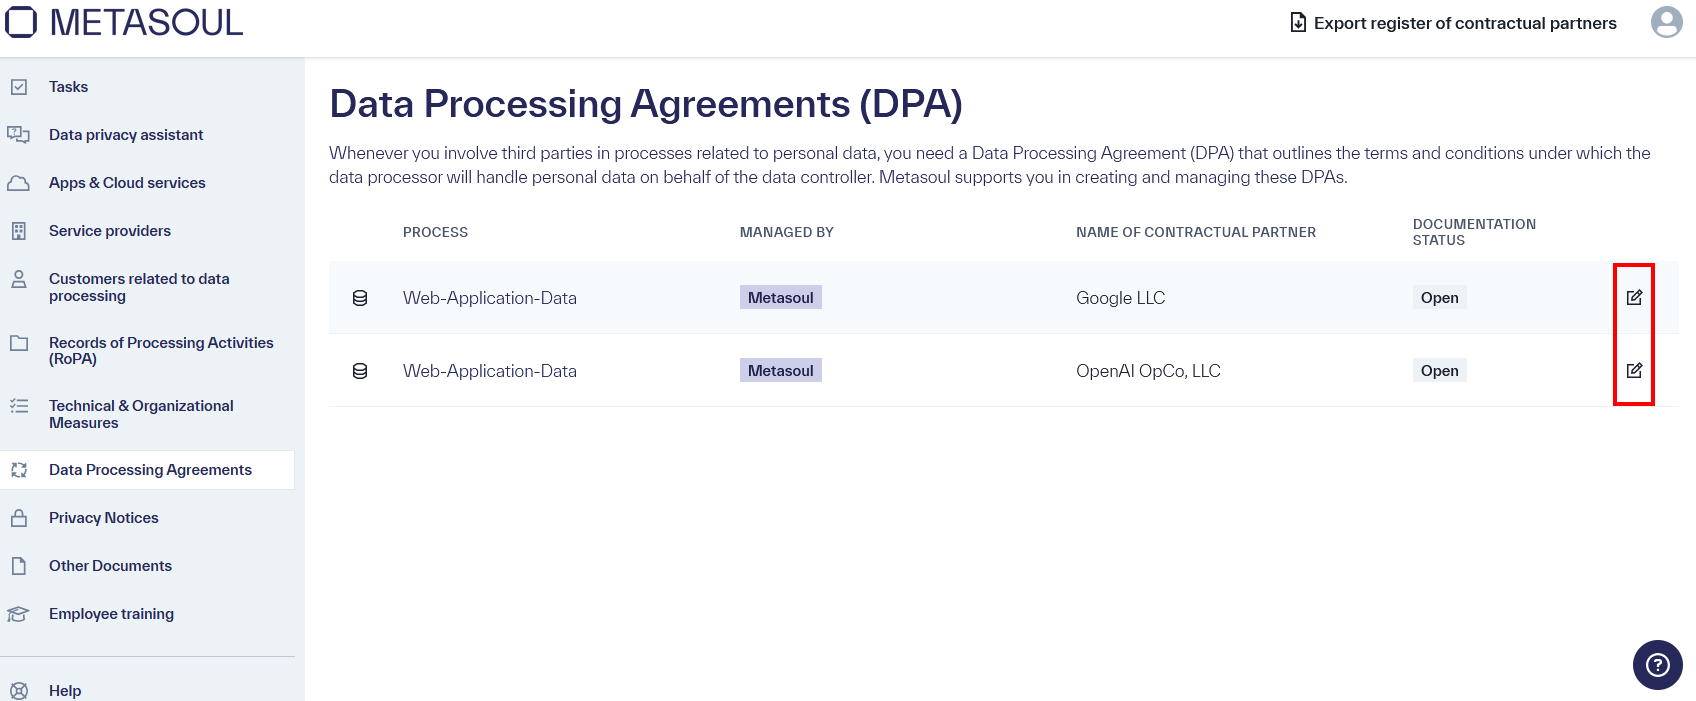Click the Employee training graduation cap icon
Screen dimensions: 1696x701
[20, 613]
